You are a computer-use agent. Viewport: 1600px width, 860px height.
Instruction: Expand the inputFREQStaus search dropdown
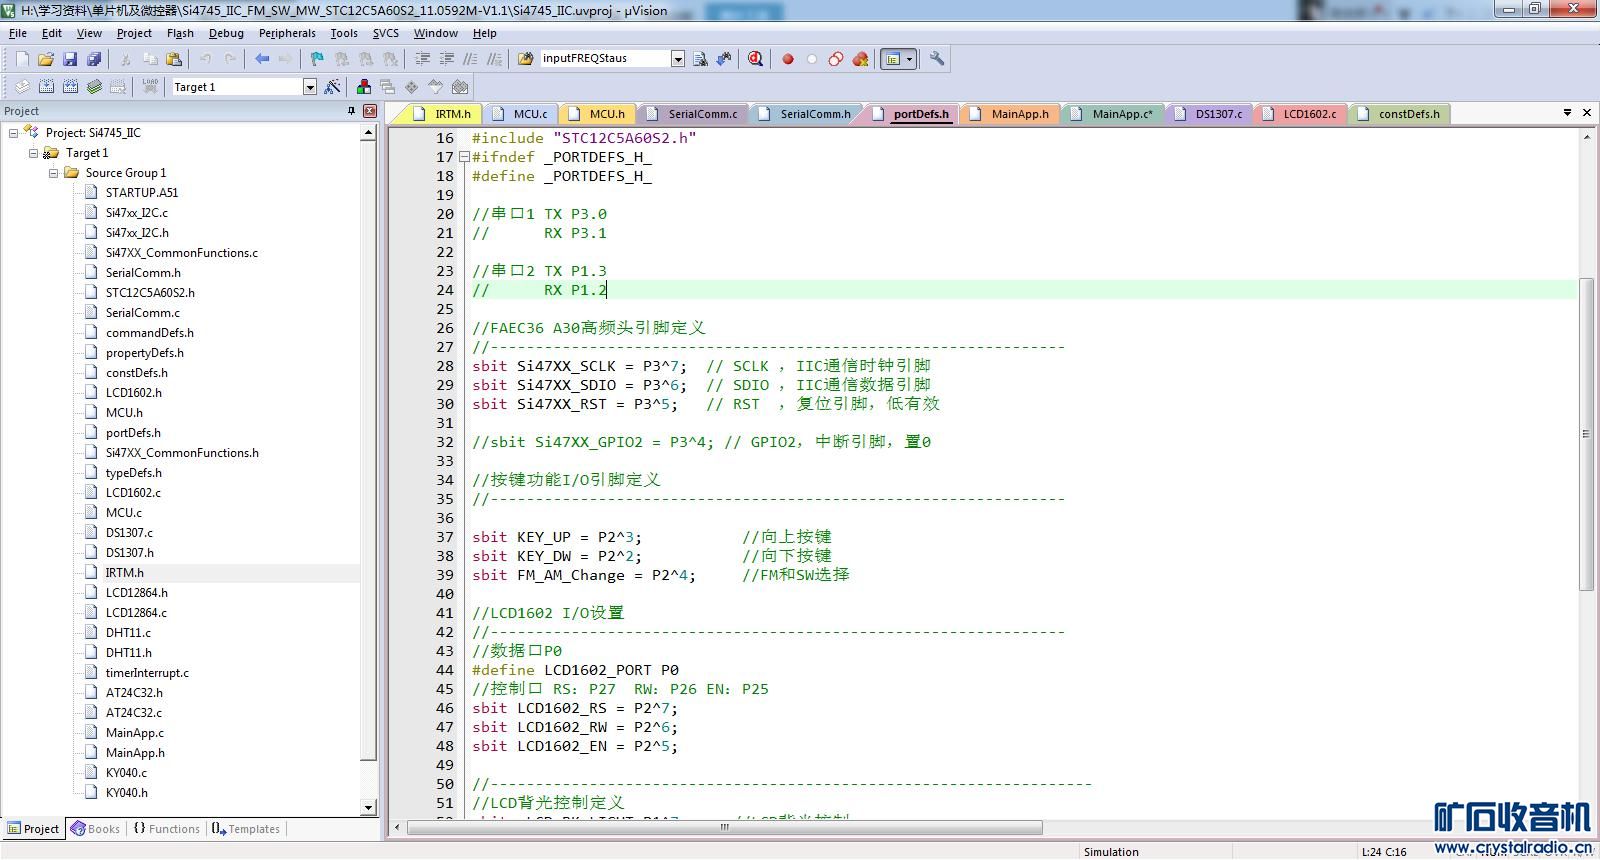tap(677, 59)
